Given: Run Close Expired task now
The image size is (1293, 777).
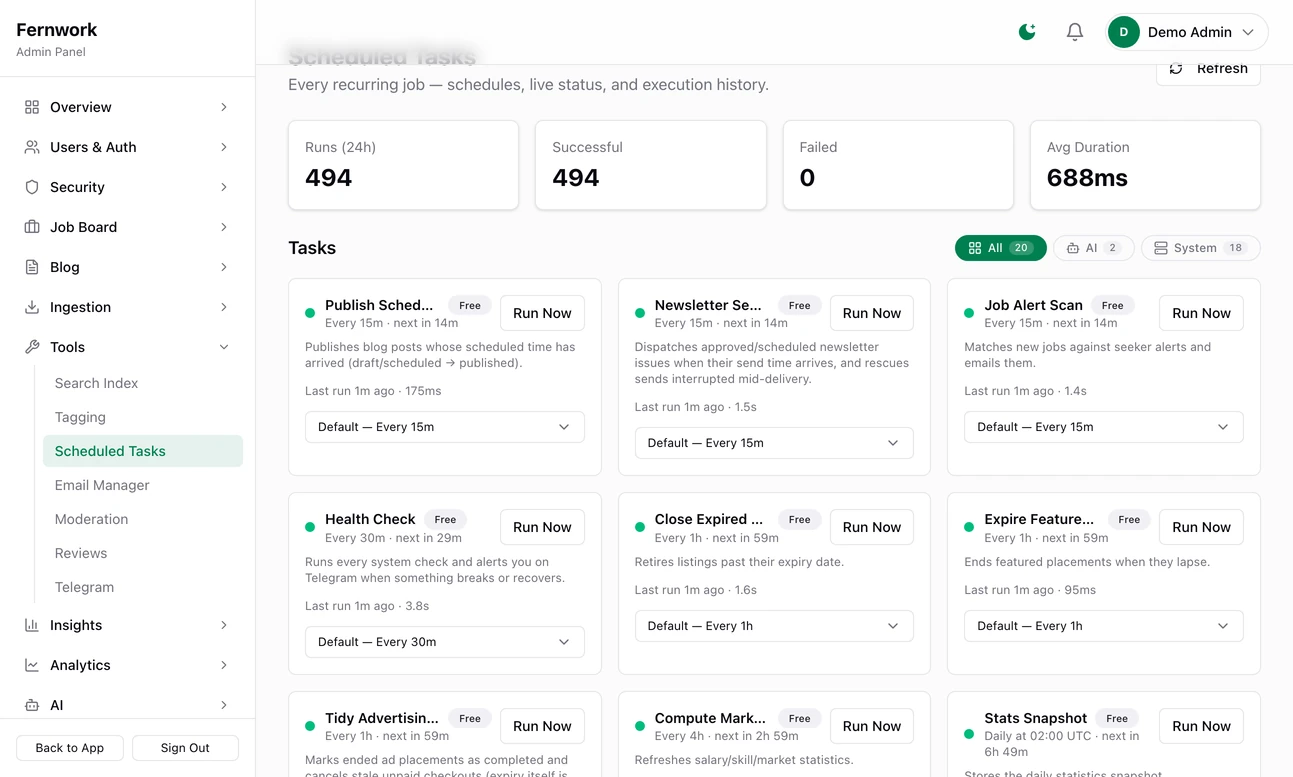Looking at the screenshot, I should coord(872,527).
